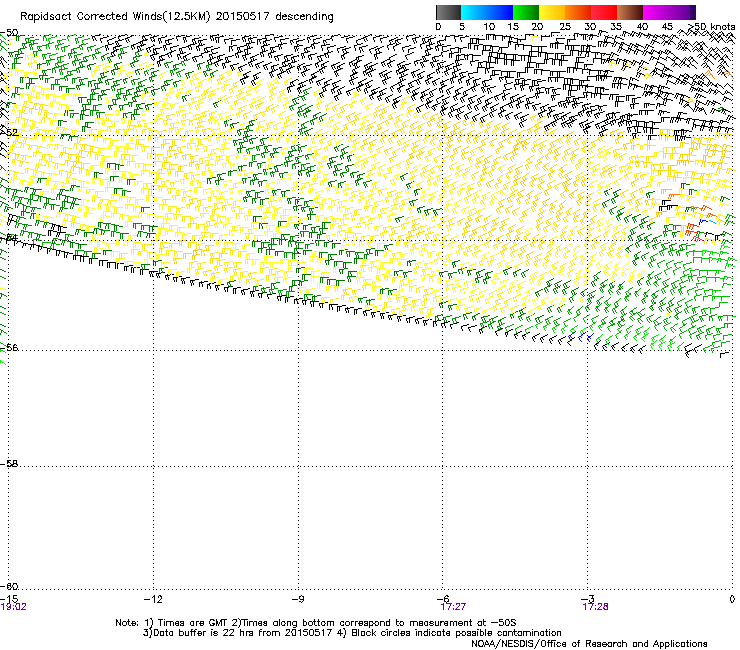
Task: Click the '-56' latitude axis label
Action: [x=9, y=347]
